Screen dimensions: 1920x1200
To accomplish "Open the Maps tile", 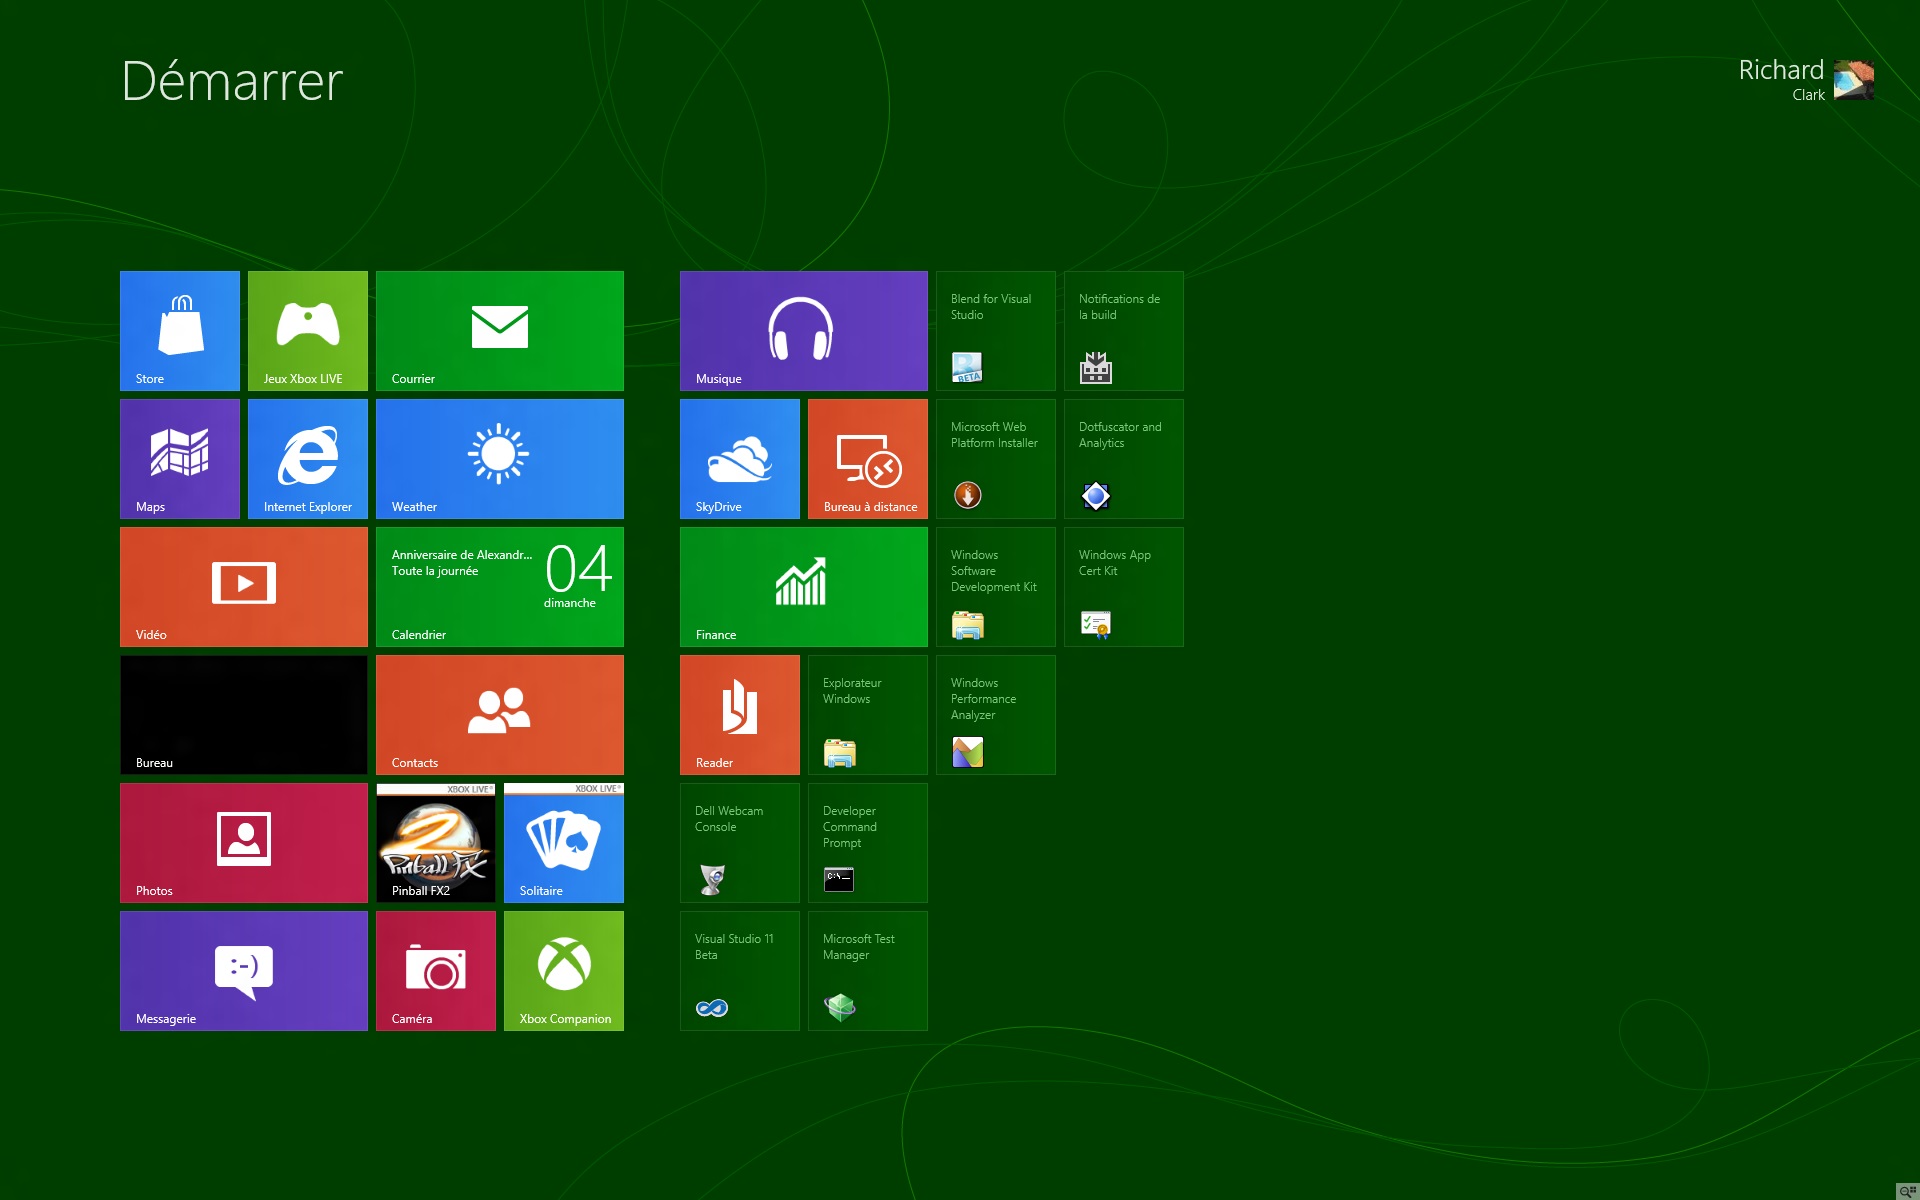I will tap(180, 459).
